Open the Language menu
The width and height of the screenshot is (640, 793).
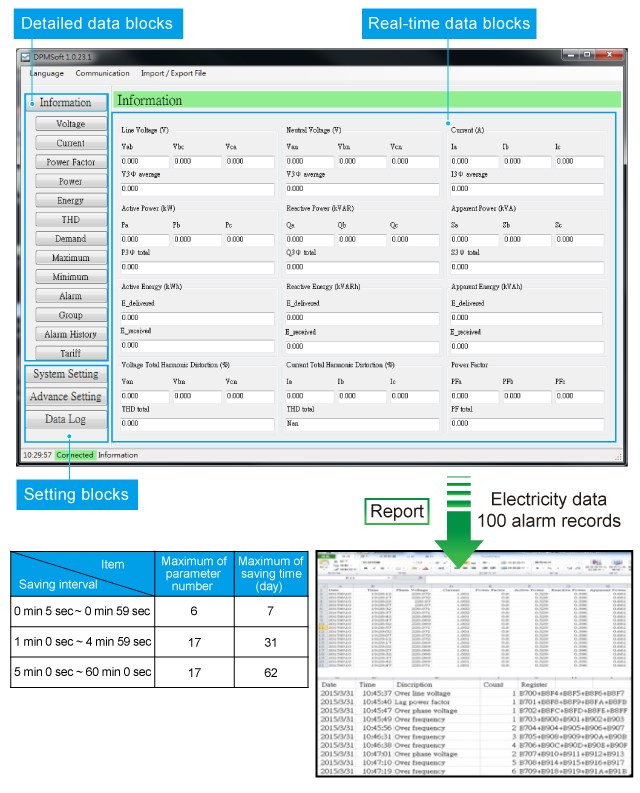coord(46,73)
